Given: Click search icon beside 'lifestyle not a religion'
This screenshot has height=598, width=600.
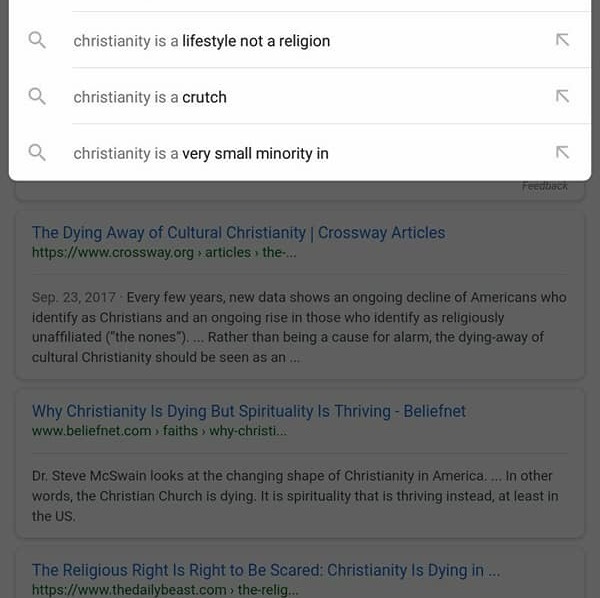Looking at the screenshot, I should tap(37, 41).
